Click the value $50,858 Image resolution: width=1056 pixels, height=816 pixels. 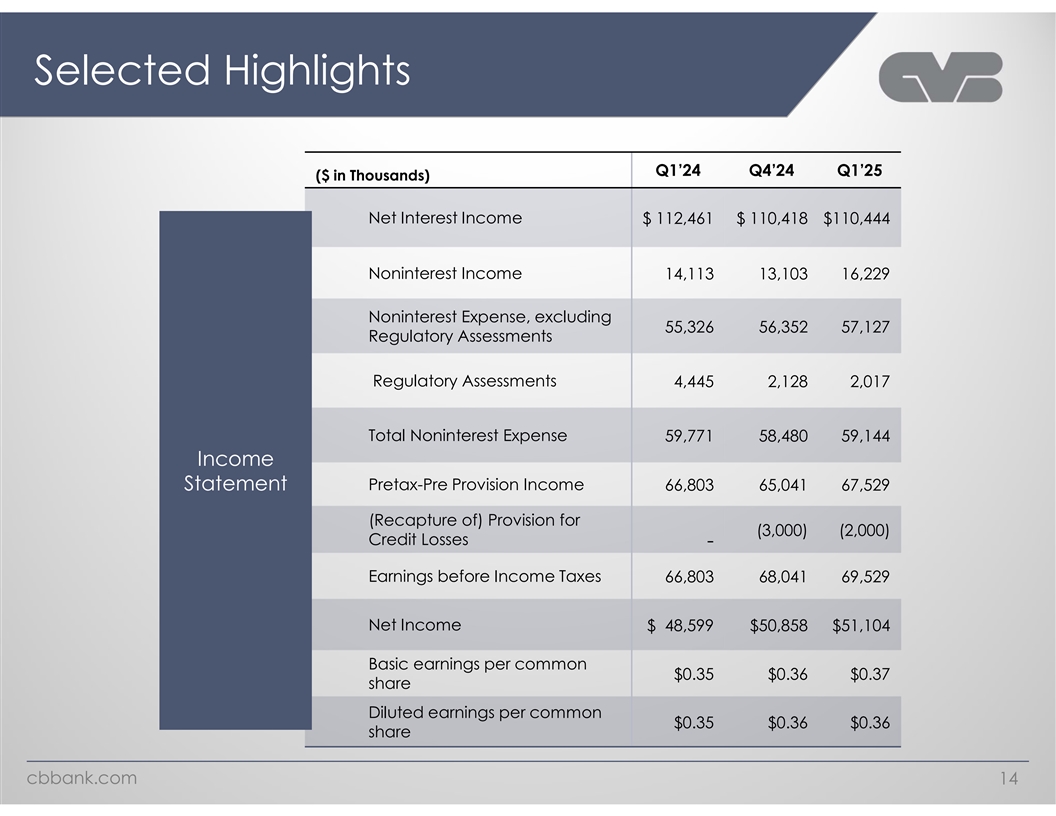click(x=779, y=625)
